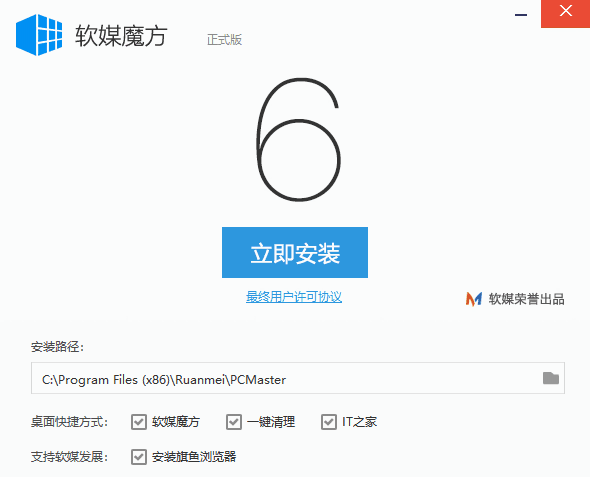Click the 软媒荣誉出品 text

[x=526, y=299]
